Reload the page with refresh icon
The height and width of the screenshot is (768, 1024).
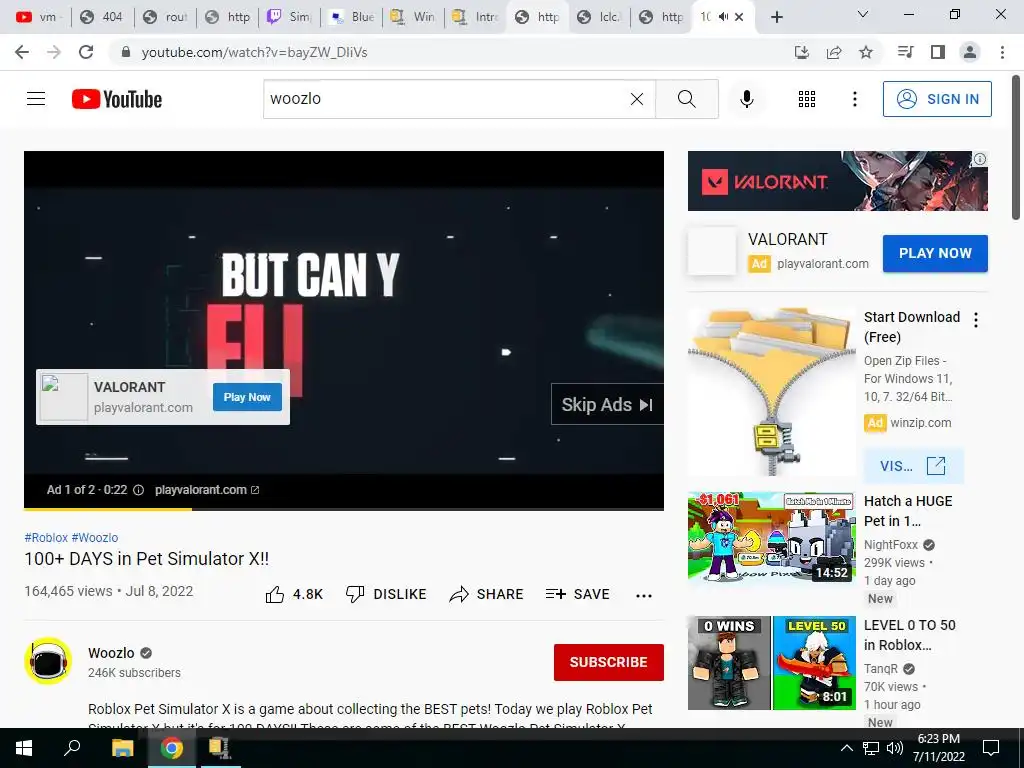(86, 52)
